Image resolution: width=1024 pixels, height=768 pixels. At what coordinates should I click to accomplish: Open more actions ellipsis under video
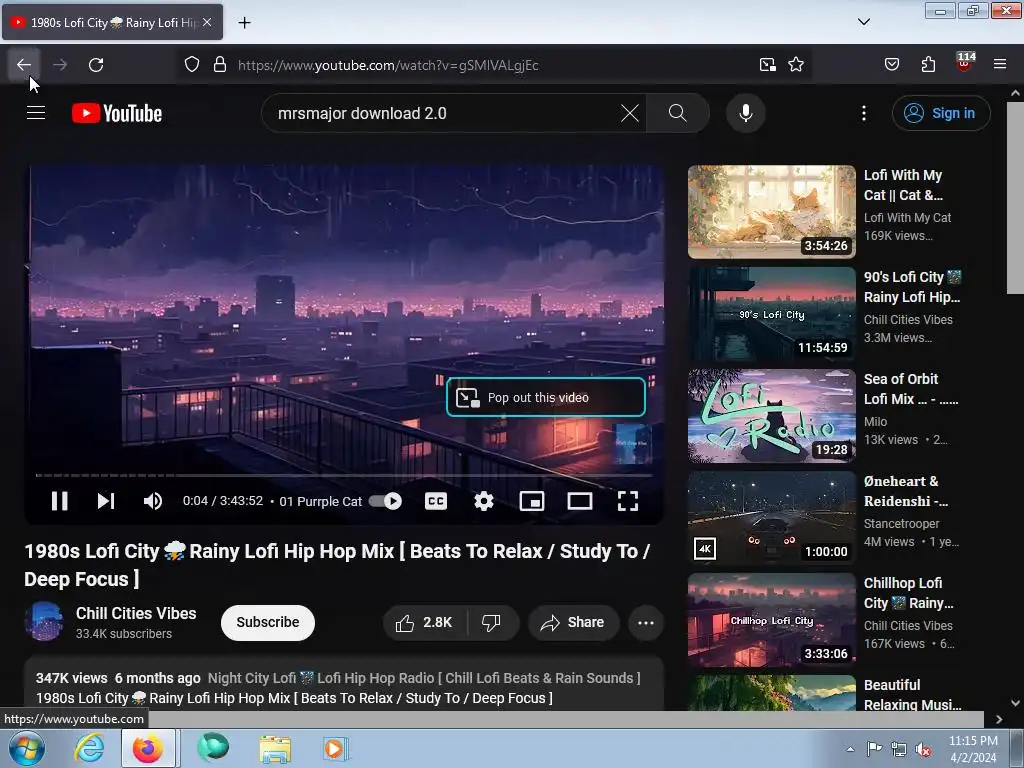[646, 622]
